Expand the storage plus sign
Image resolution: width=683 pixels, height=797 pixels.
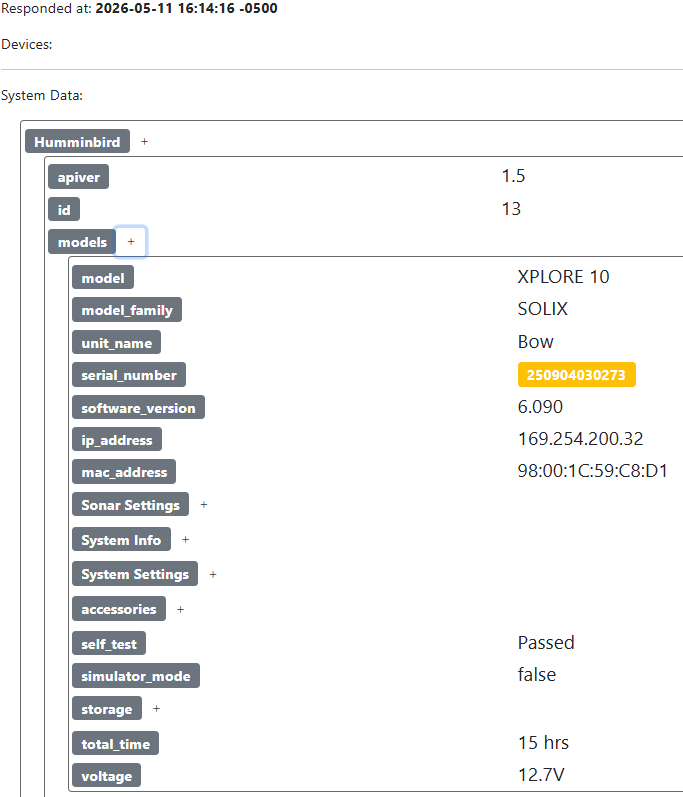click(x=157, y=709)
